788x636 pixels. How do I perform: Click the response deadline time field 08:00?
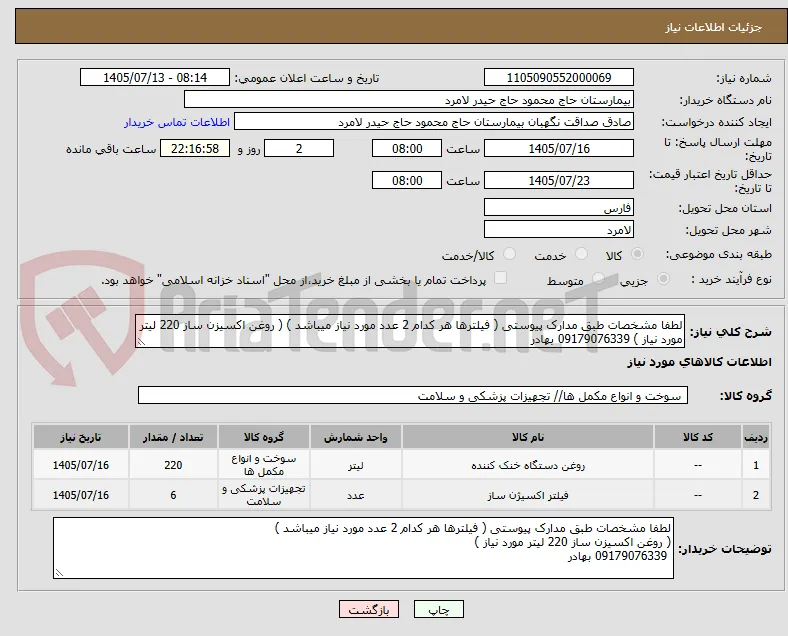tap(407, 148)
